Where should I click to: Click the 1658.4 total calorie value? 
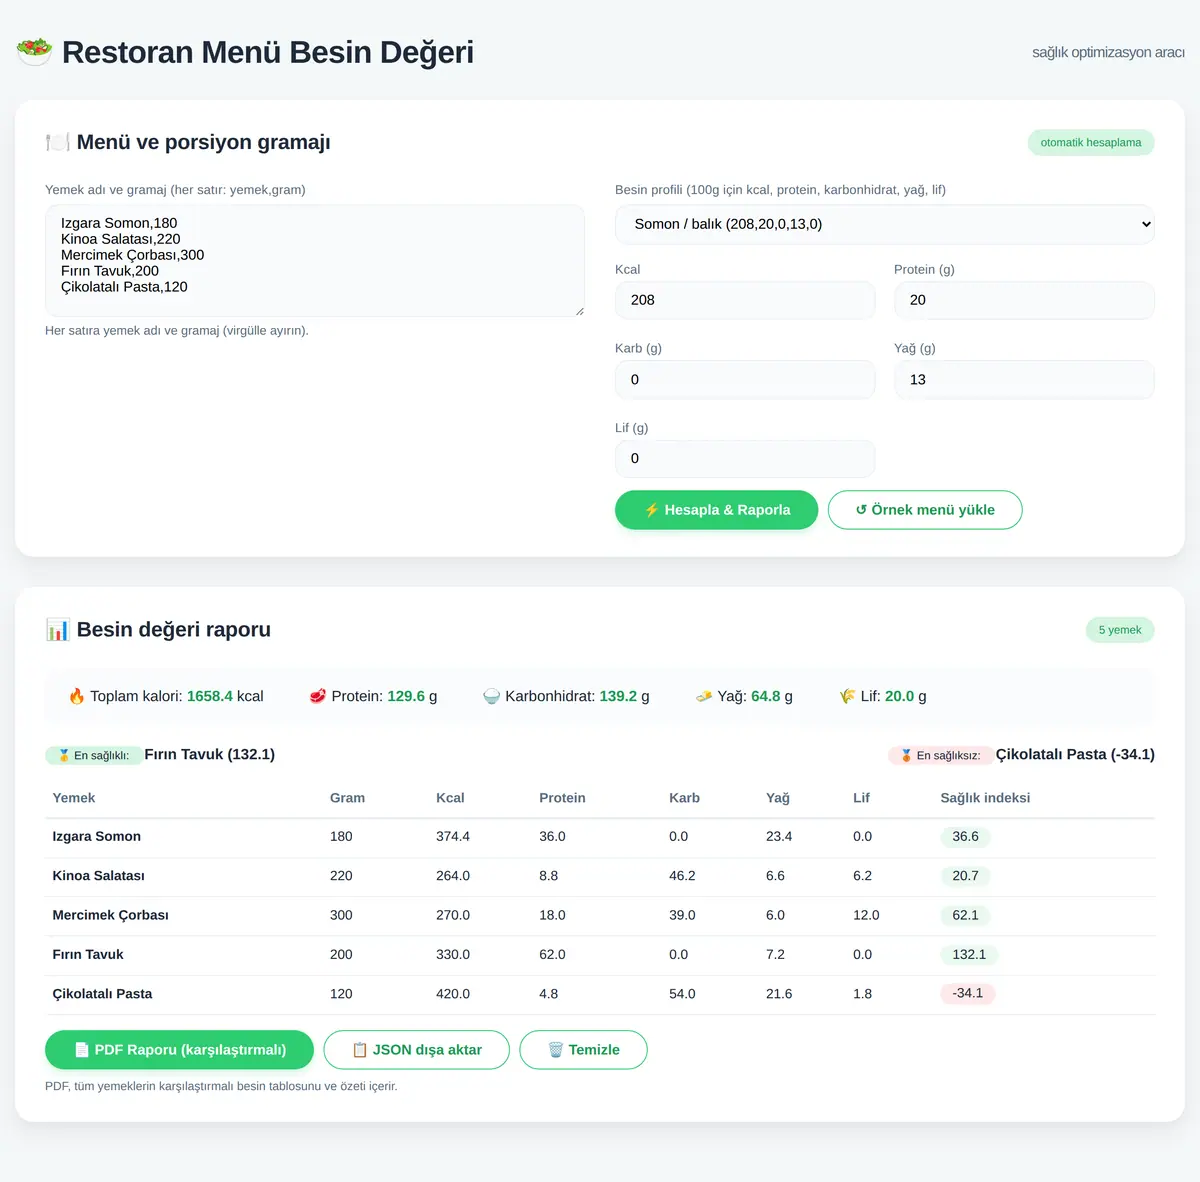pyautogui.click(x=210, y=696)
